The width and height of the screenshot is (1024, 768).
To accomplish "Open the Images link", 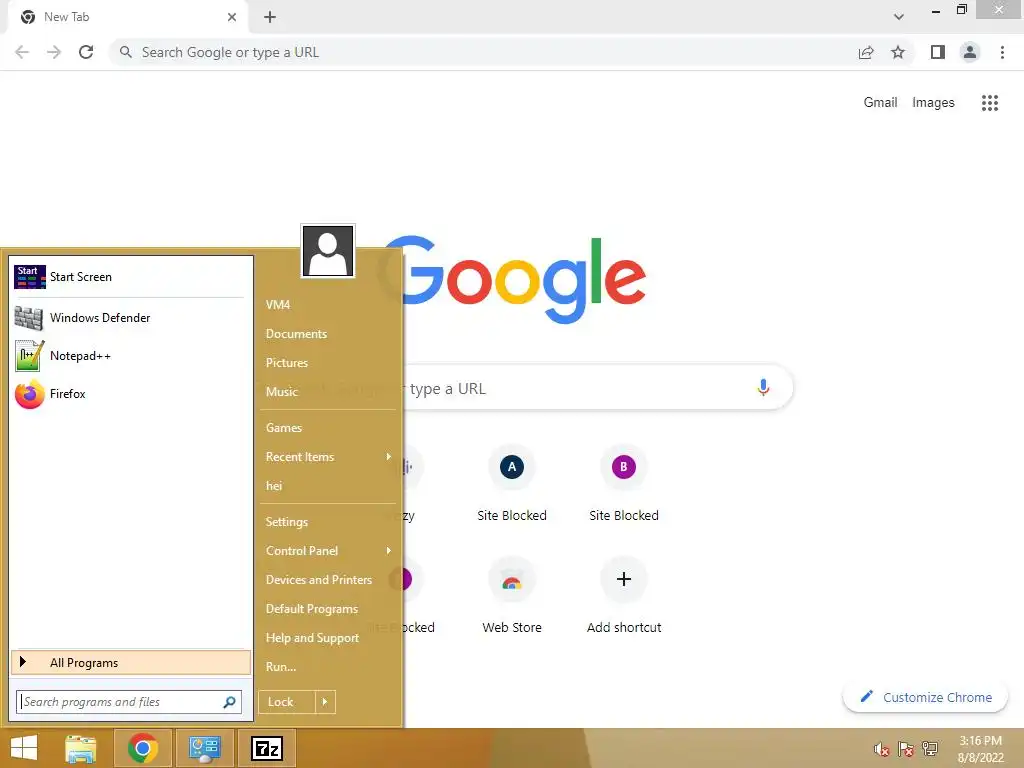I will 933,103.
